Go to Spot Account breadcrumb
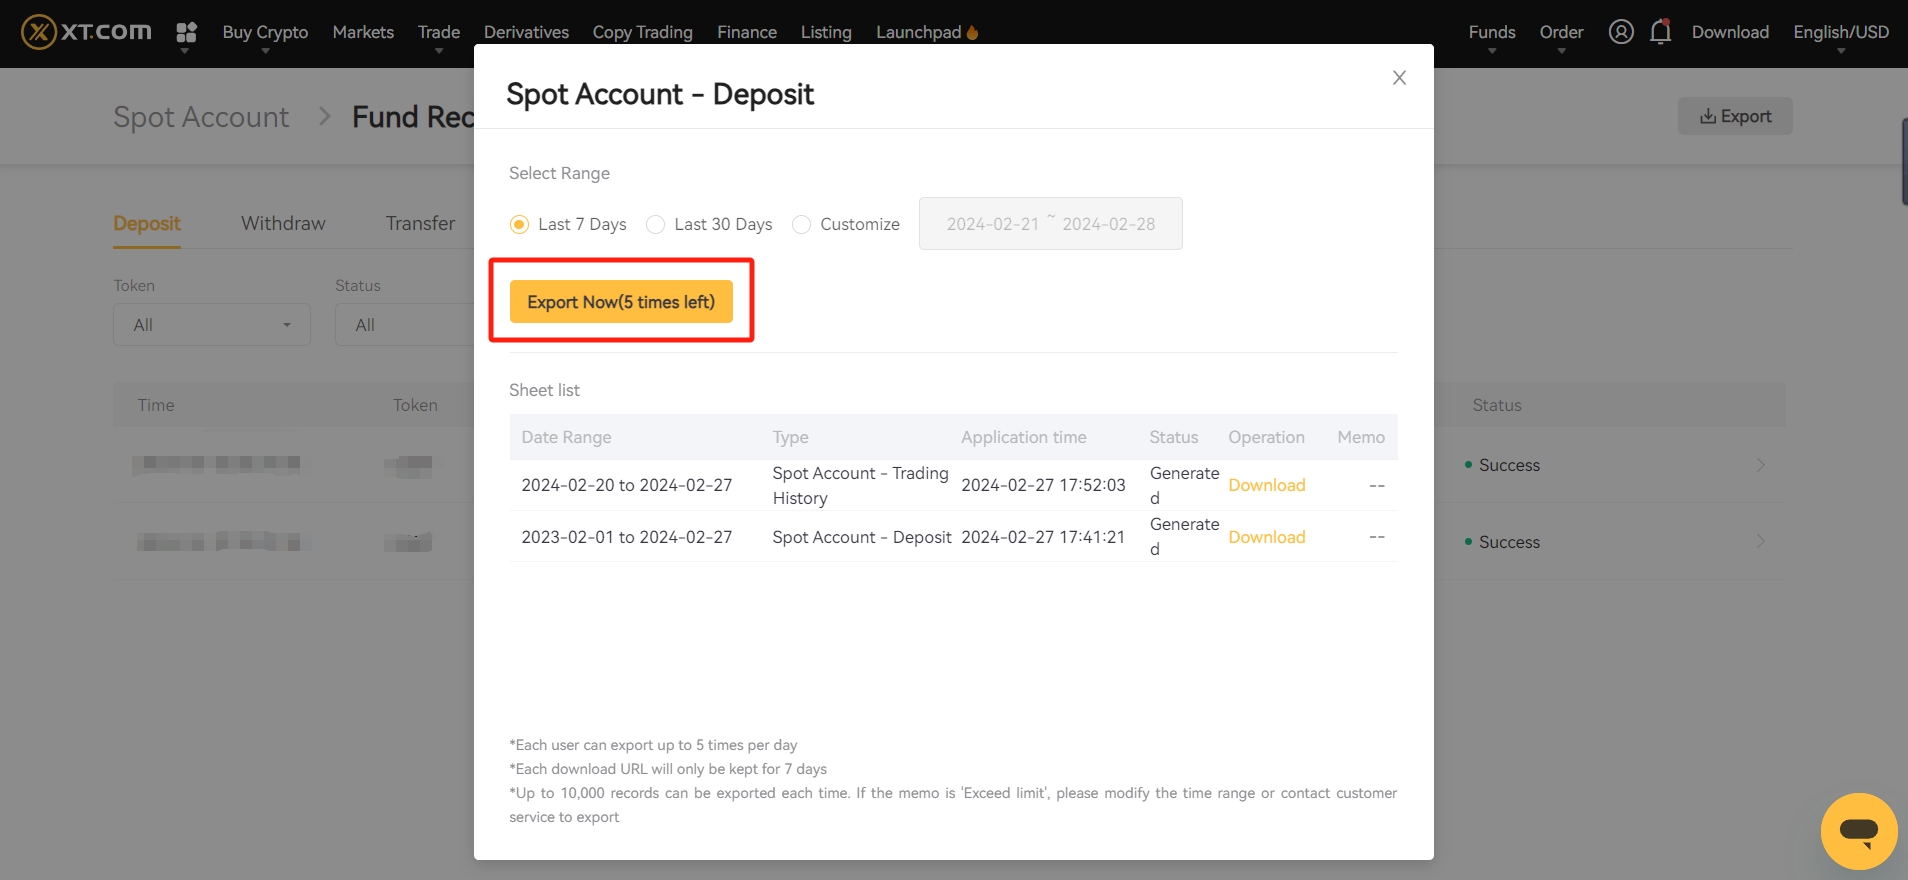Viewport: 1908px width, 880px height. tap(201, 117)
